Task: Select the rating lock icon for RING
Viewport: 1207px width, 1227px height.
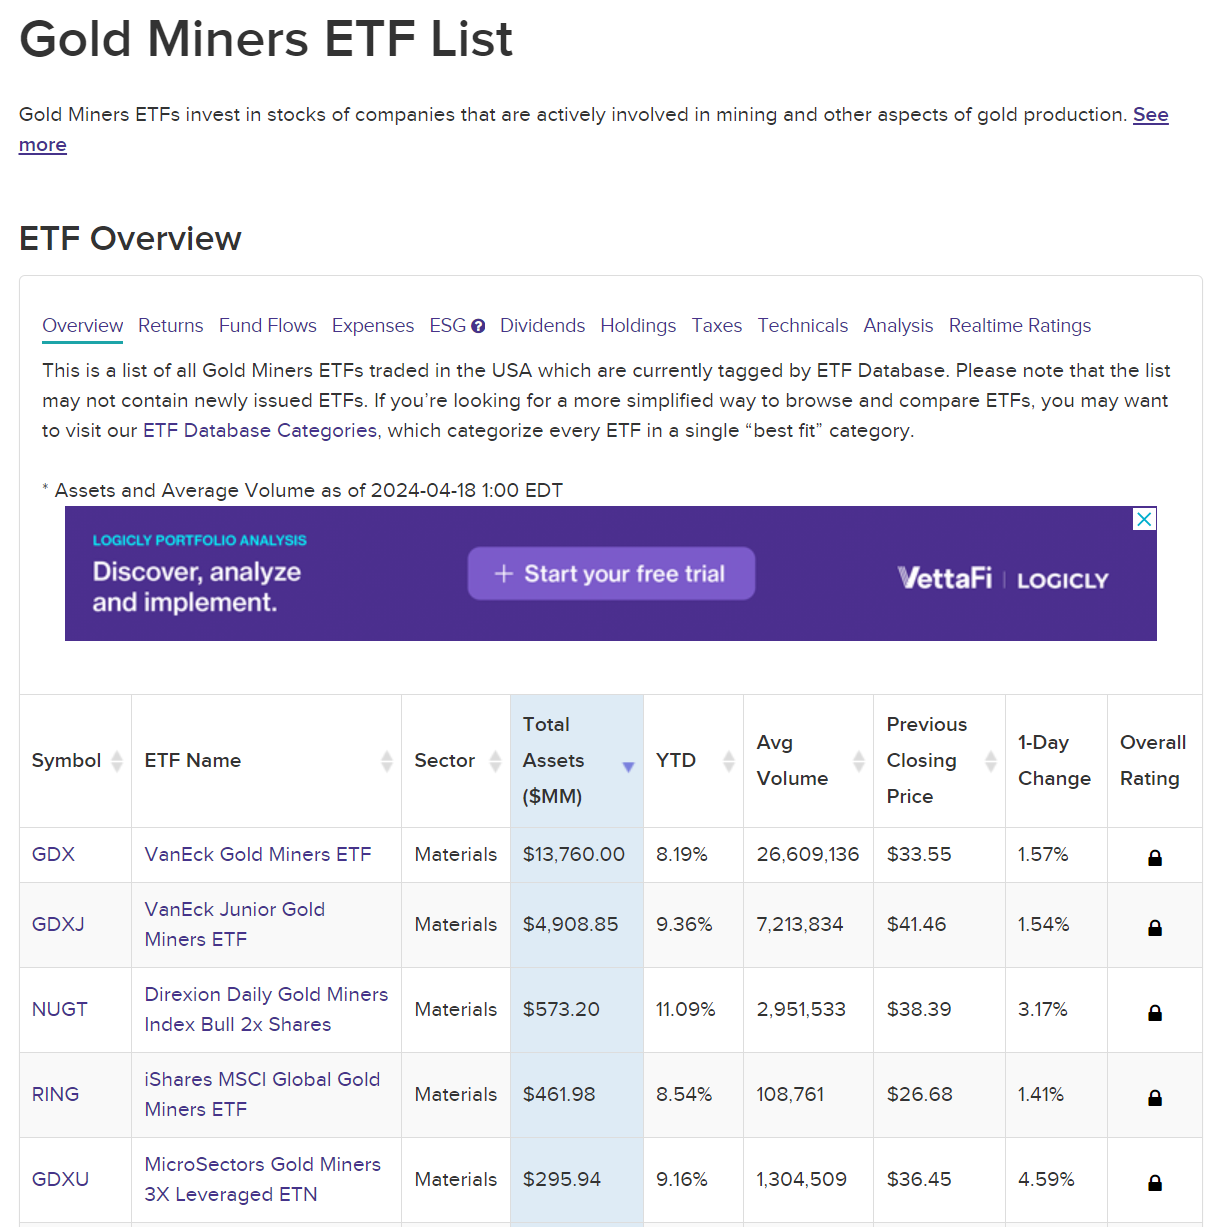Action: coord(1154,1095)
